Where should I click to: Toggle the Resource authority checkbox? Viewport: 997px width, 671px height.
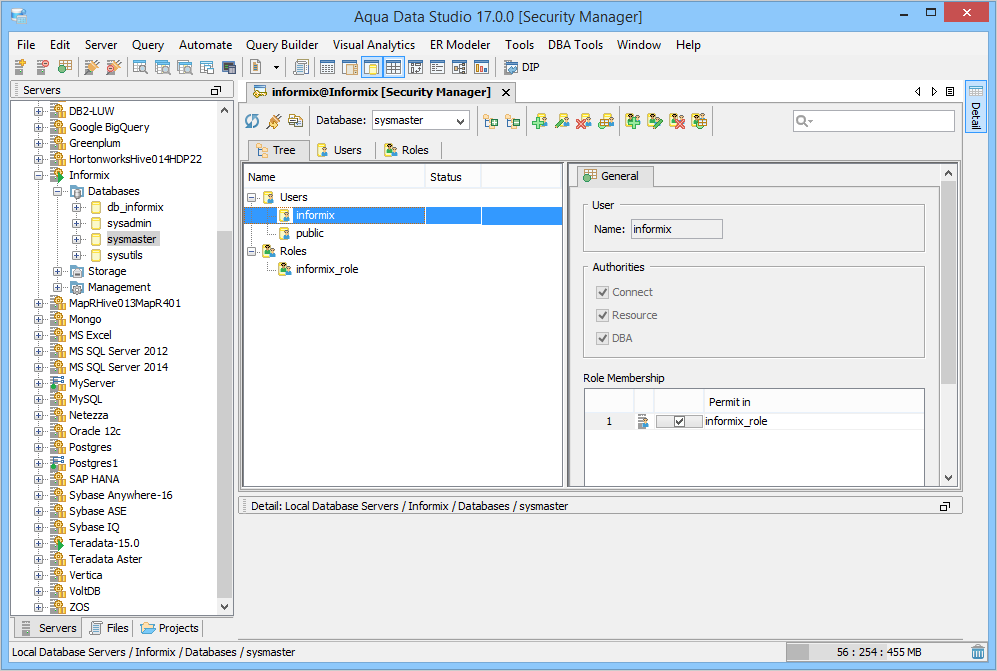click(602, 315)
